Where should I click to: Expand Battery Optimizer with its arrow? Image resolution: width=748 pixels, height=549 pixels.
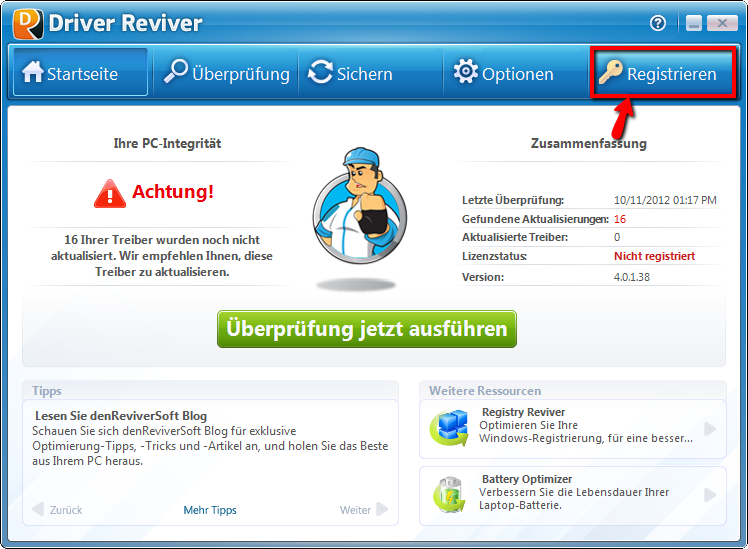710,495
